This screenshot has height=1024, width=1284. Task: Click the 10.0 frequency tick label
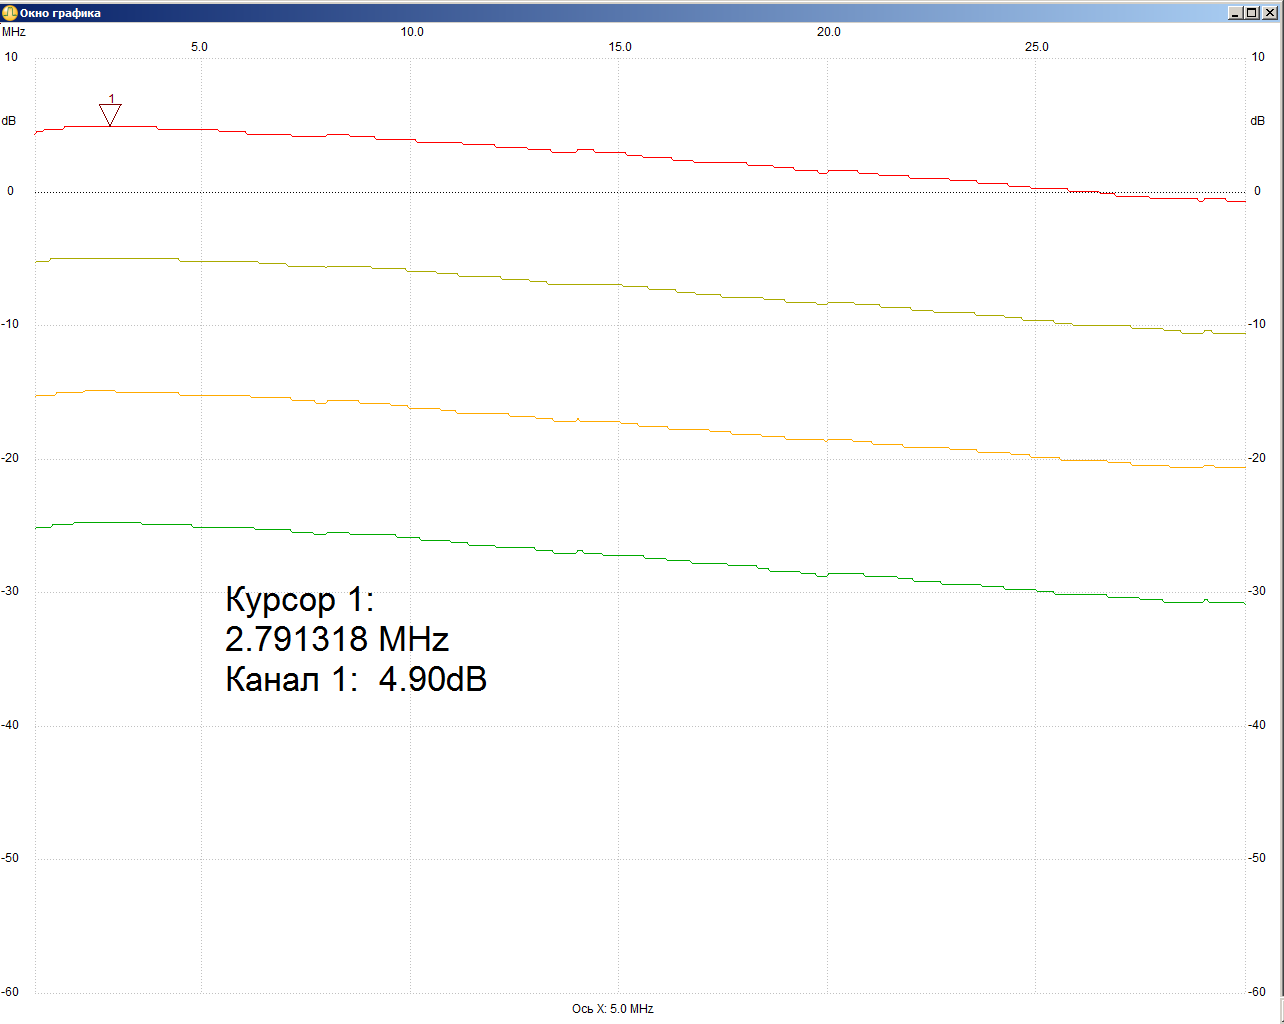coord(412,32)
